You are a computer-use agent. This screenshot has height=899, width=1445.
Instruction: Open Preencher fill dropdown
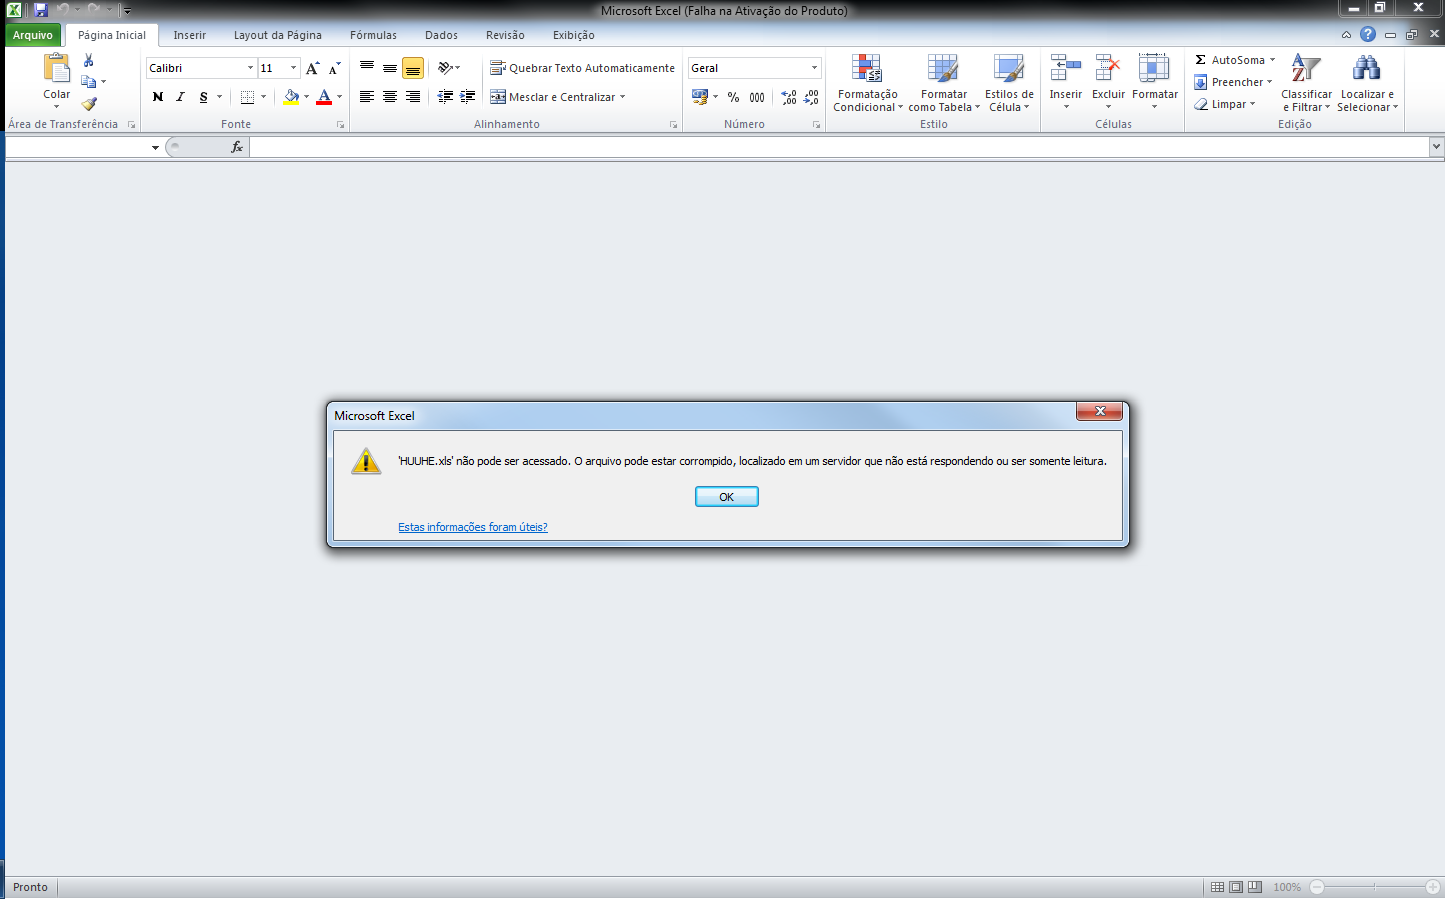(1233, 82)
